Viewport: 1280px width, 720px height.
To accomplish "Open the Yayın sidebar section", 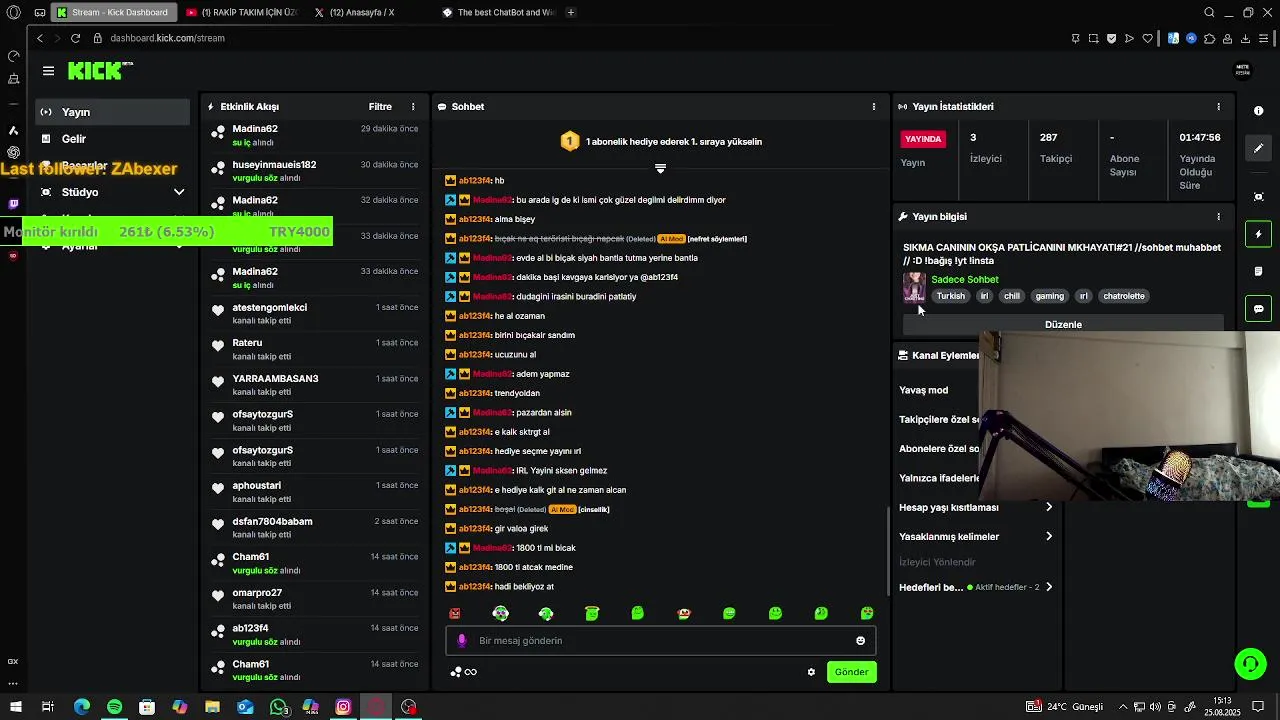I will [x=112, y=112].
